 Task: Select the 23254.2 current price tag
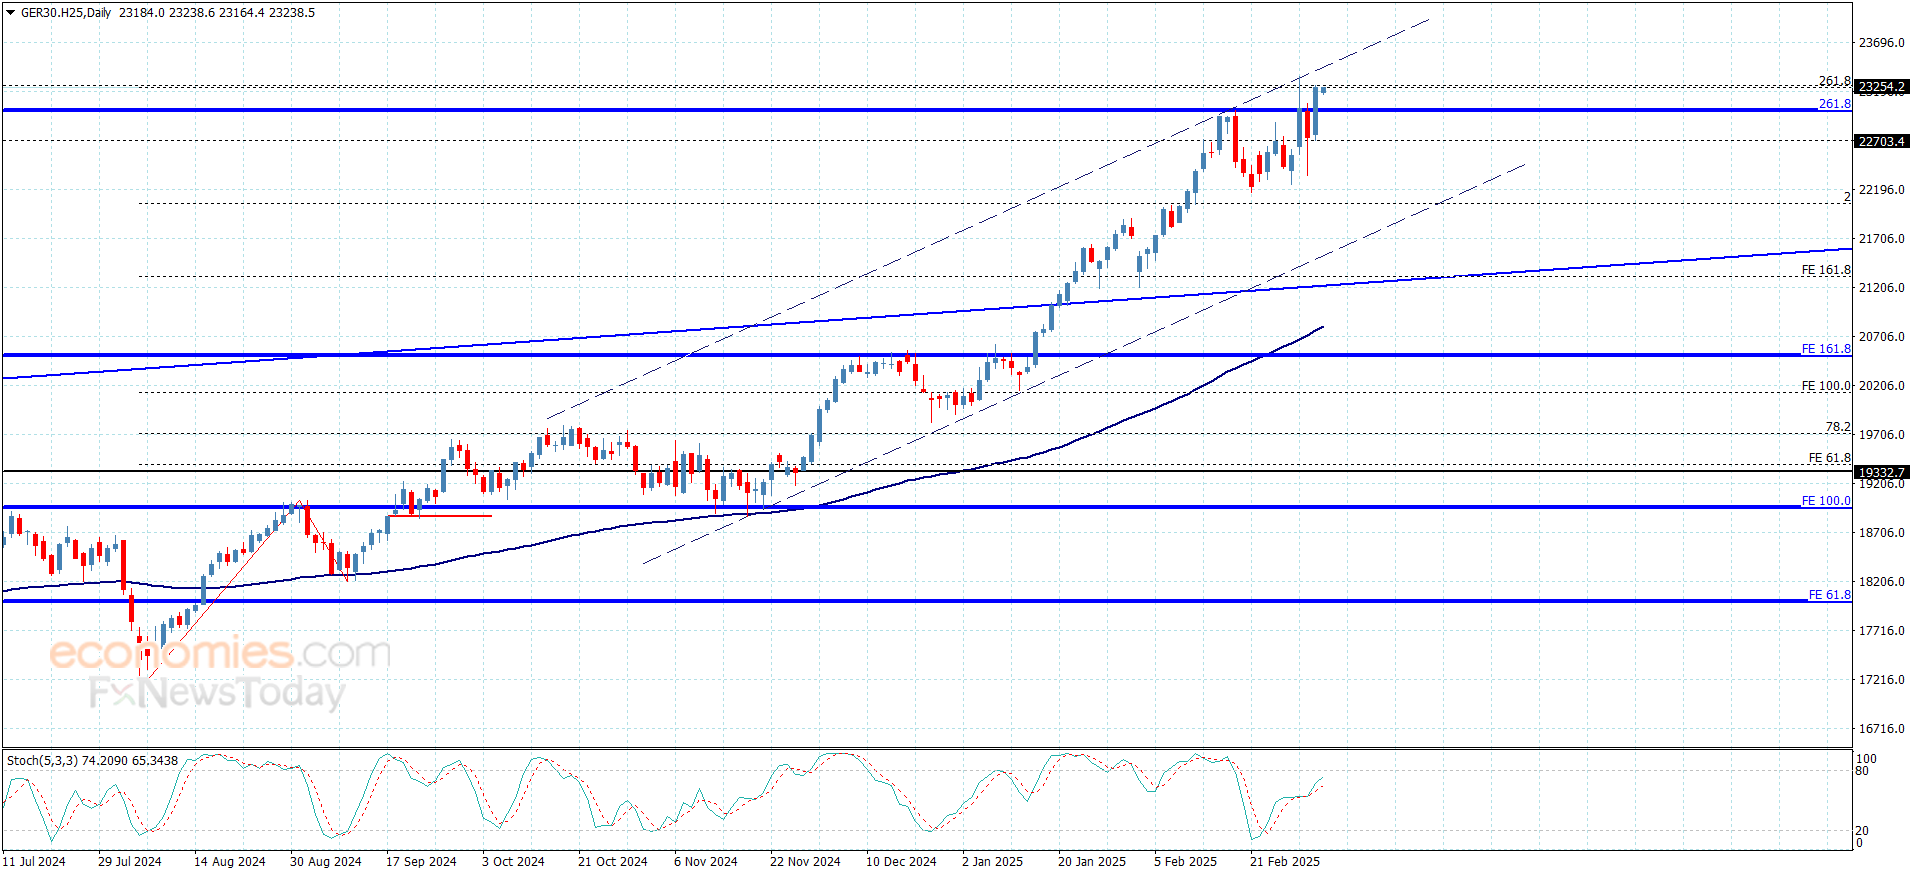pyautogui.click(x=1882, y=87)
